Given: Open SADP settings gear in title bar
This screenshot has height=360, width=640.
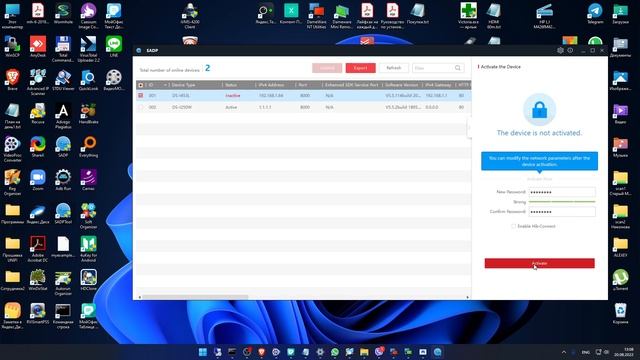Looking at the screenshot, I should [x=560, y=50].
